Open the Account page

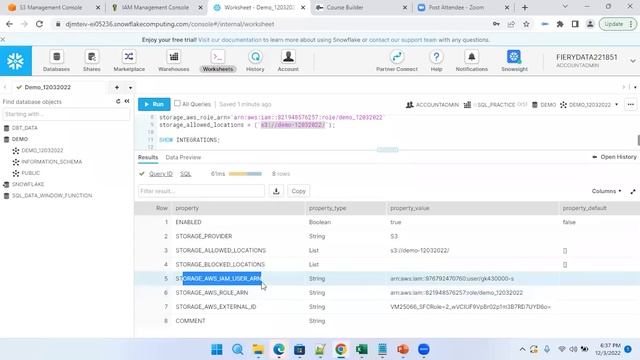288,61
